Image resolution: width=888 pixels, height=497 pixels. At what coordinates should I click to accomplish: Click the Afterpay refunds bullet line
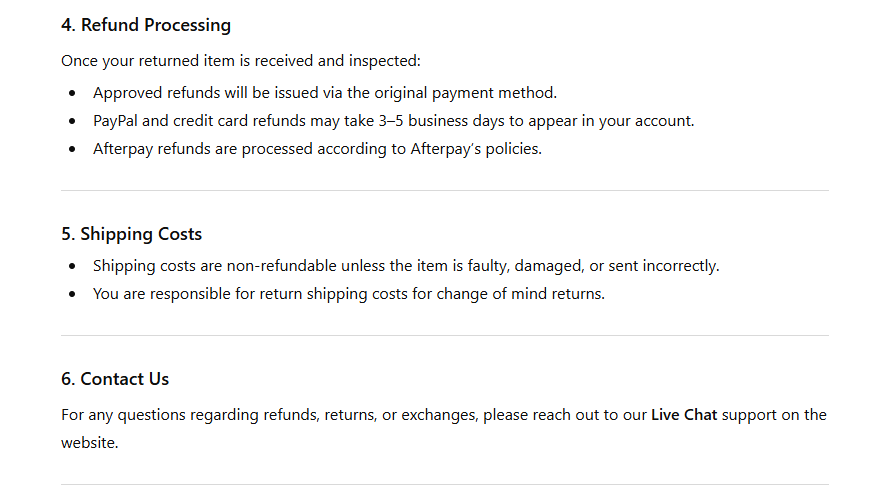coord(317,149)
